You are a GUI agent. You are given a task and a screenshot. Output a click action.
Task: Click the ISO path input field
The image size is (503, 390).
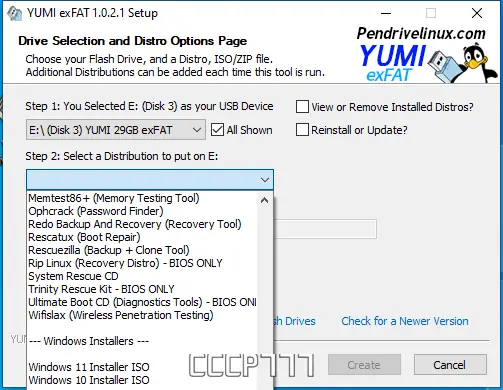pos(325,229)
